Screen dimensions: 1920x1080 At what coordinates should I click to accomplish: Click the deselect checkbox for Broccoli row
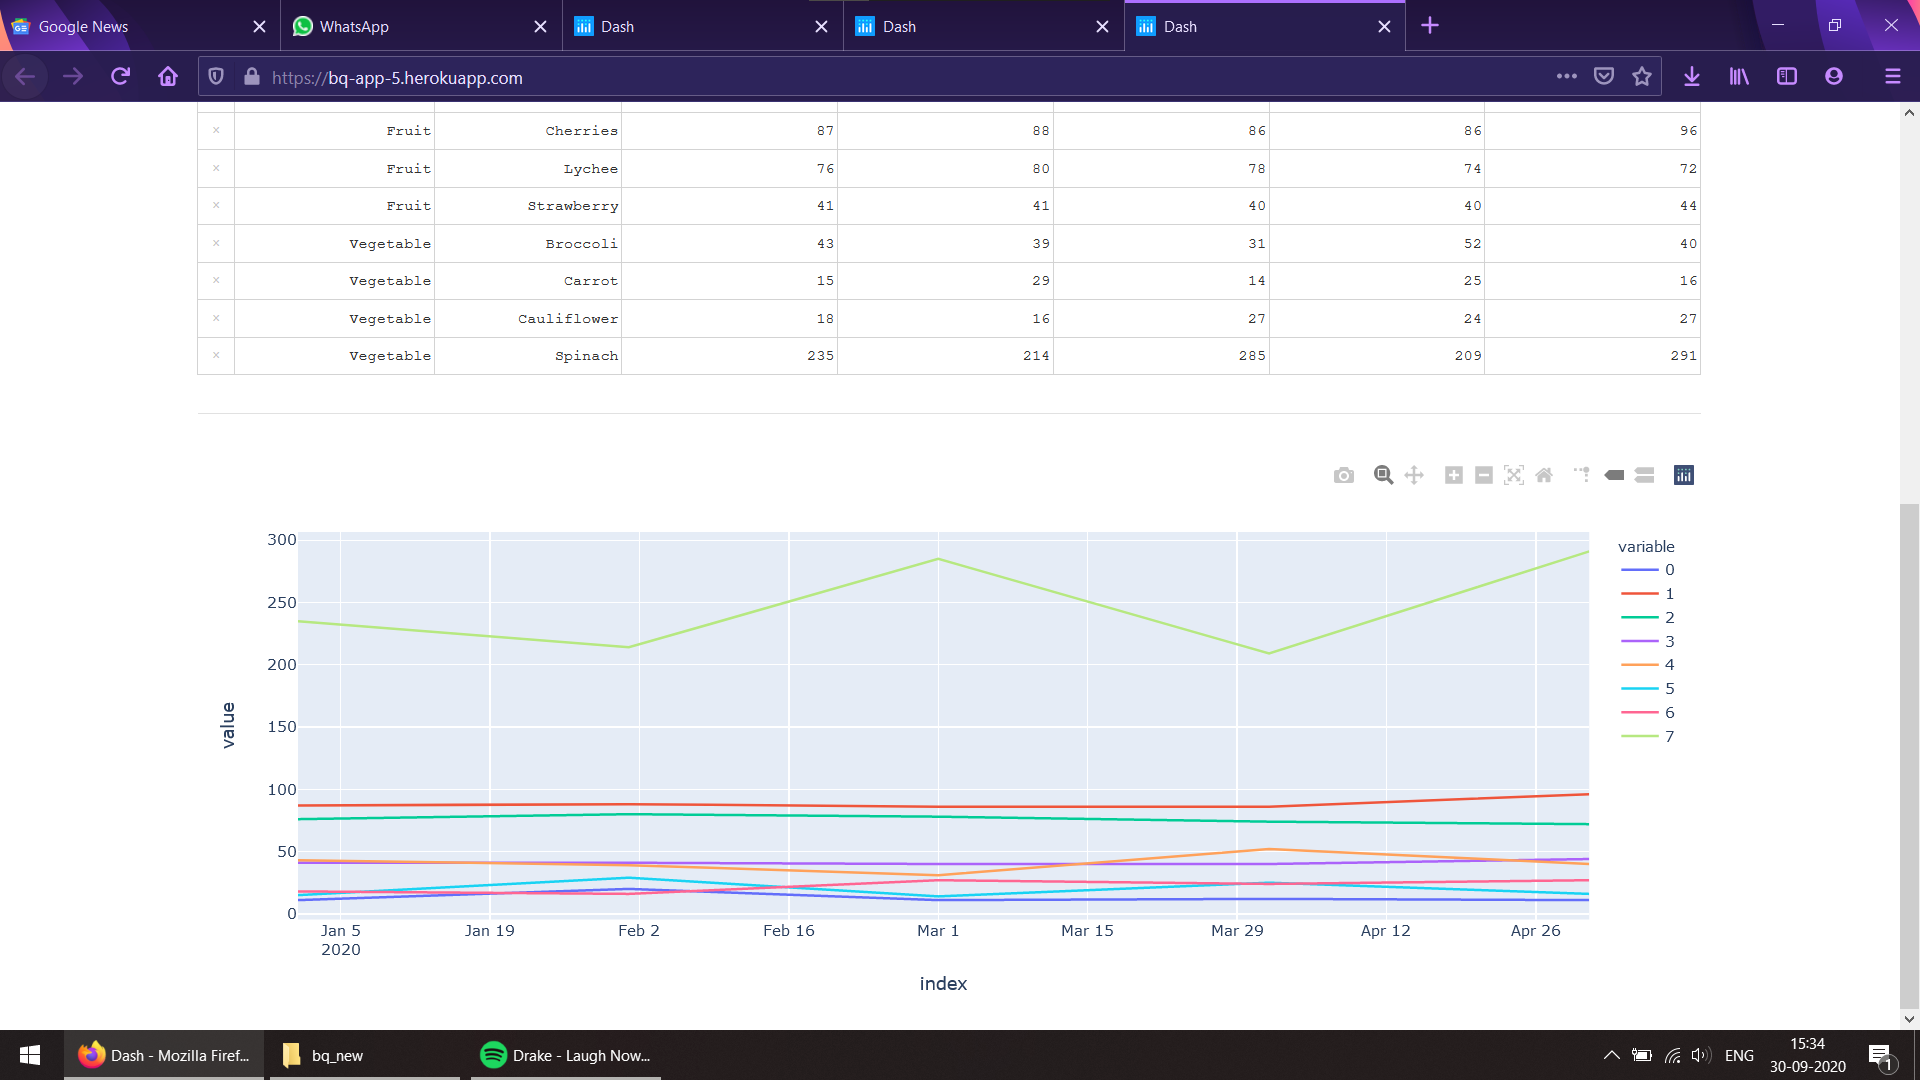point(215,243)
